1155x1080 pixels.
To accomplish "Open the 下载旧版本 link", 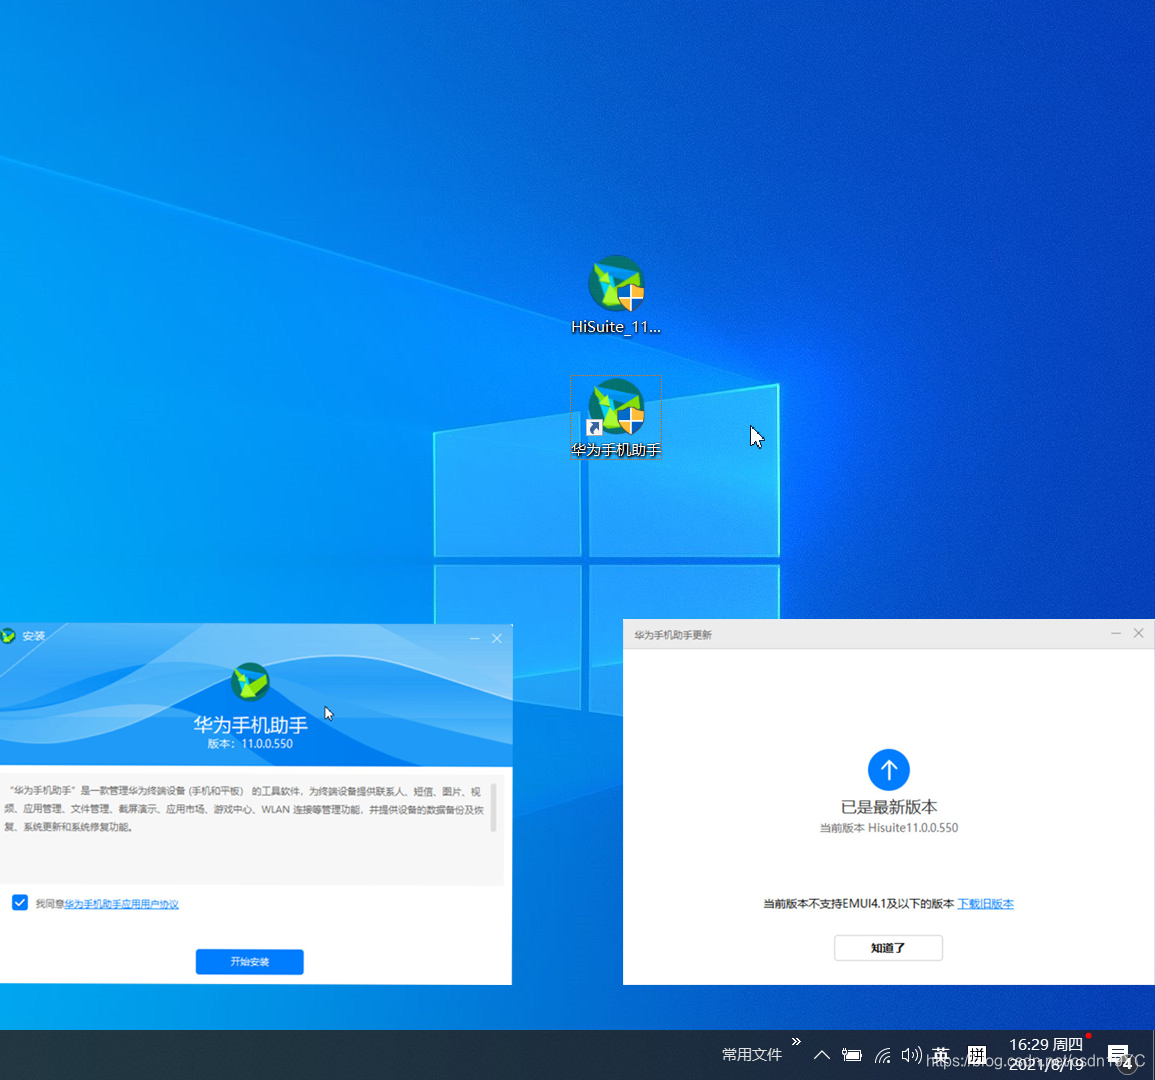I will pos(986,903).
